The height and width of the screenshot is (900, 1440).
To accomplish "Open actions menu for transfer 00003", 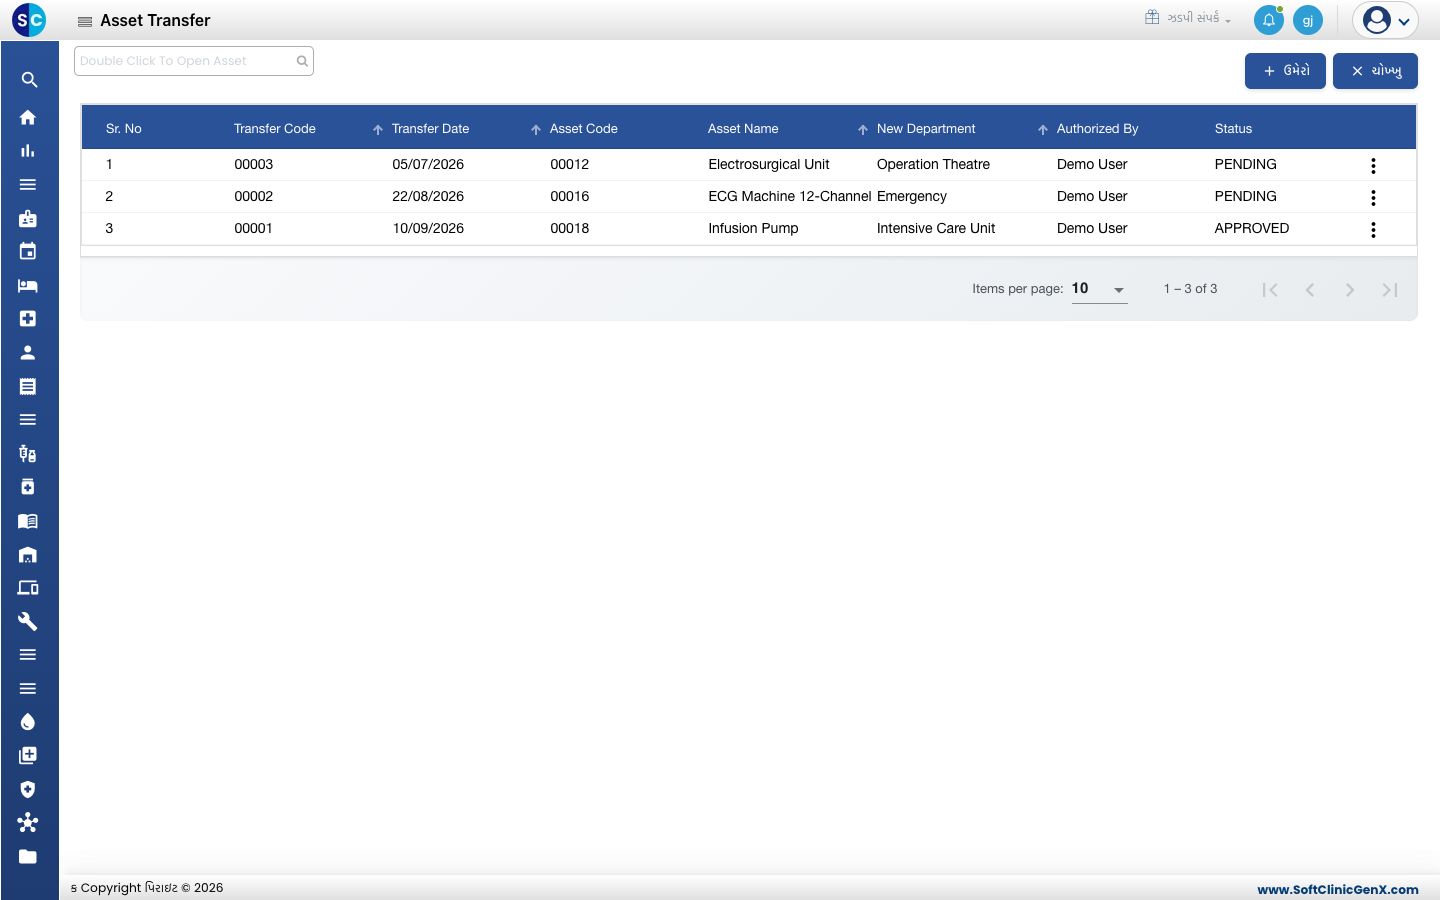I will 1373,165.
